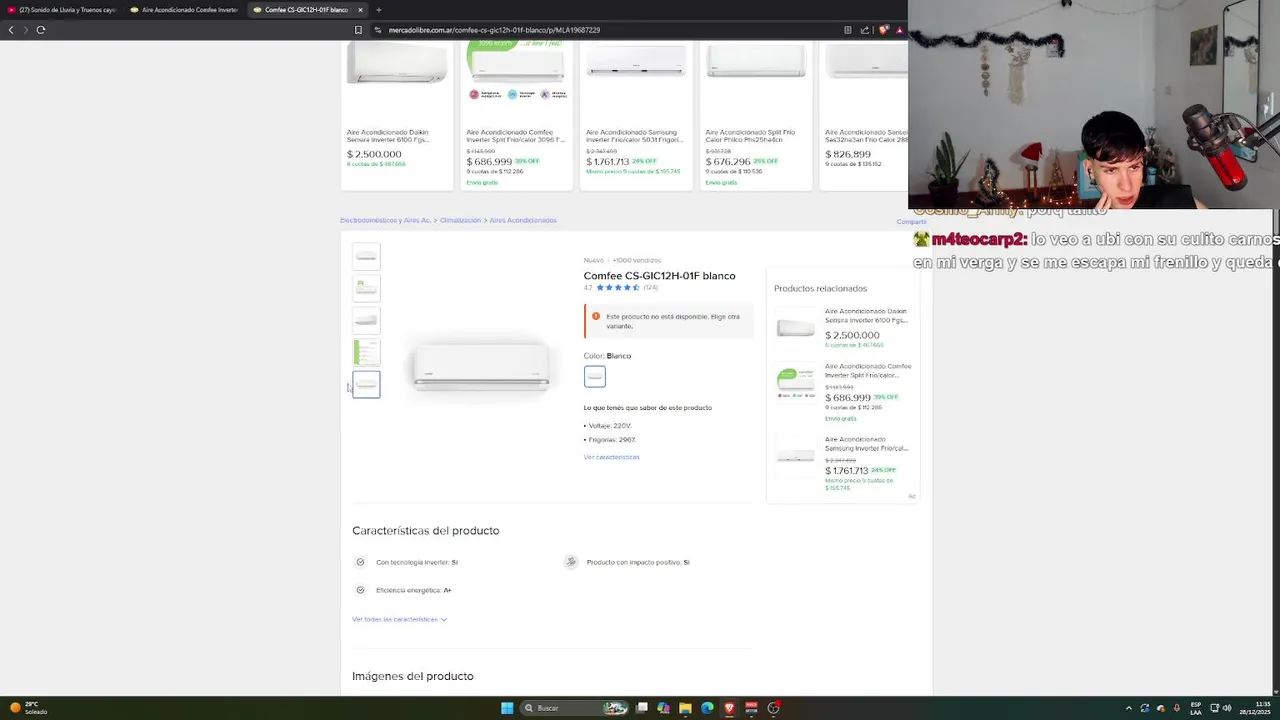Screen dimensions: 1280x720
Task: Open top carousel Philco $676.296 card
Action: point(756,115)
